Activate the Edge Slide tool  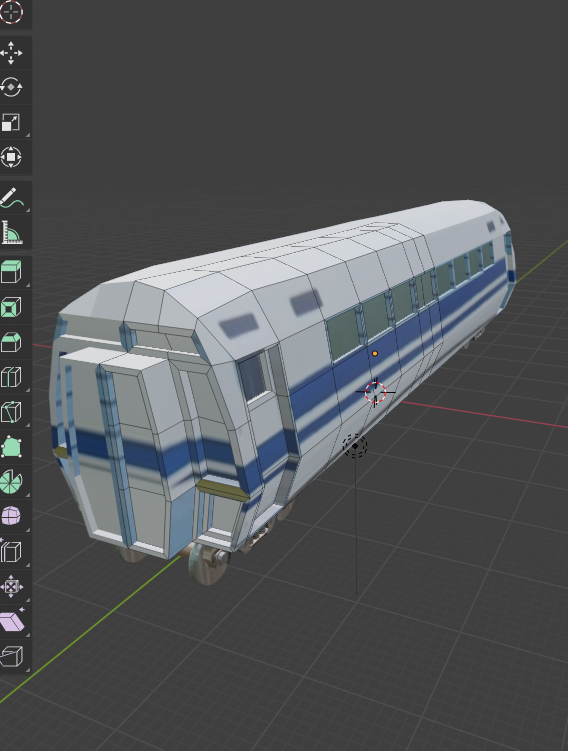tap(11, 552)
